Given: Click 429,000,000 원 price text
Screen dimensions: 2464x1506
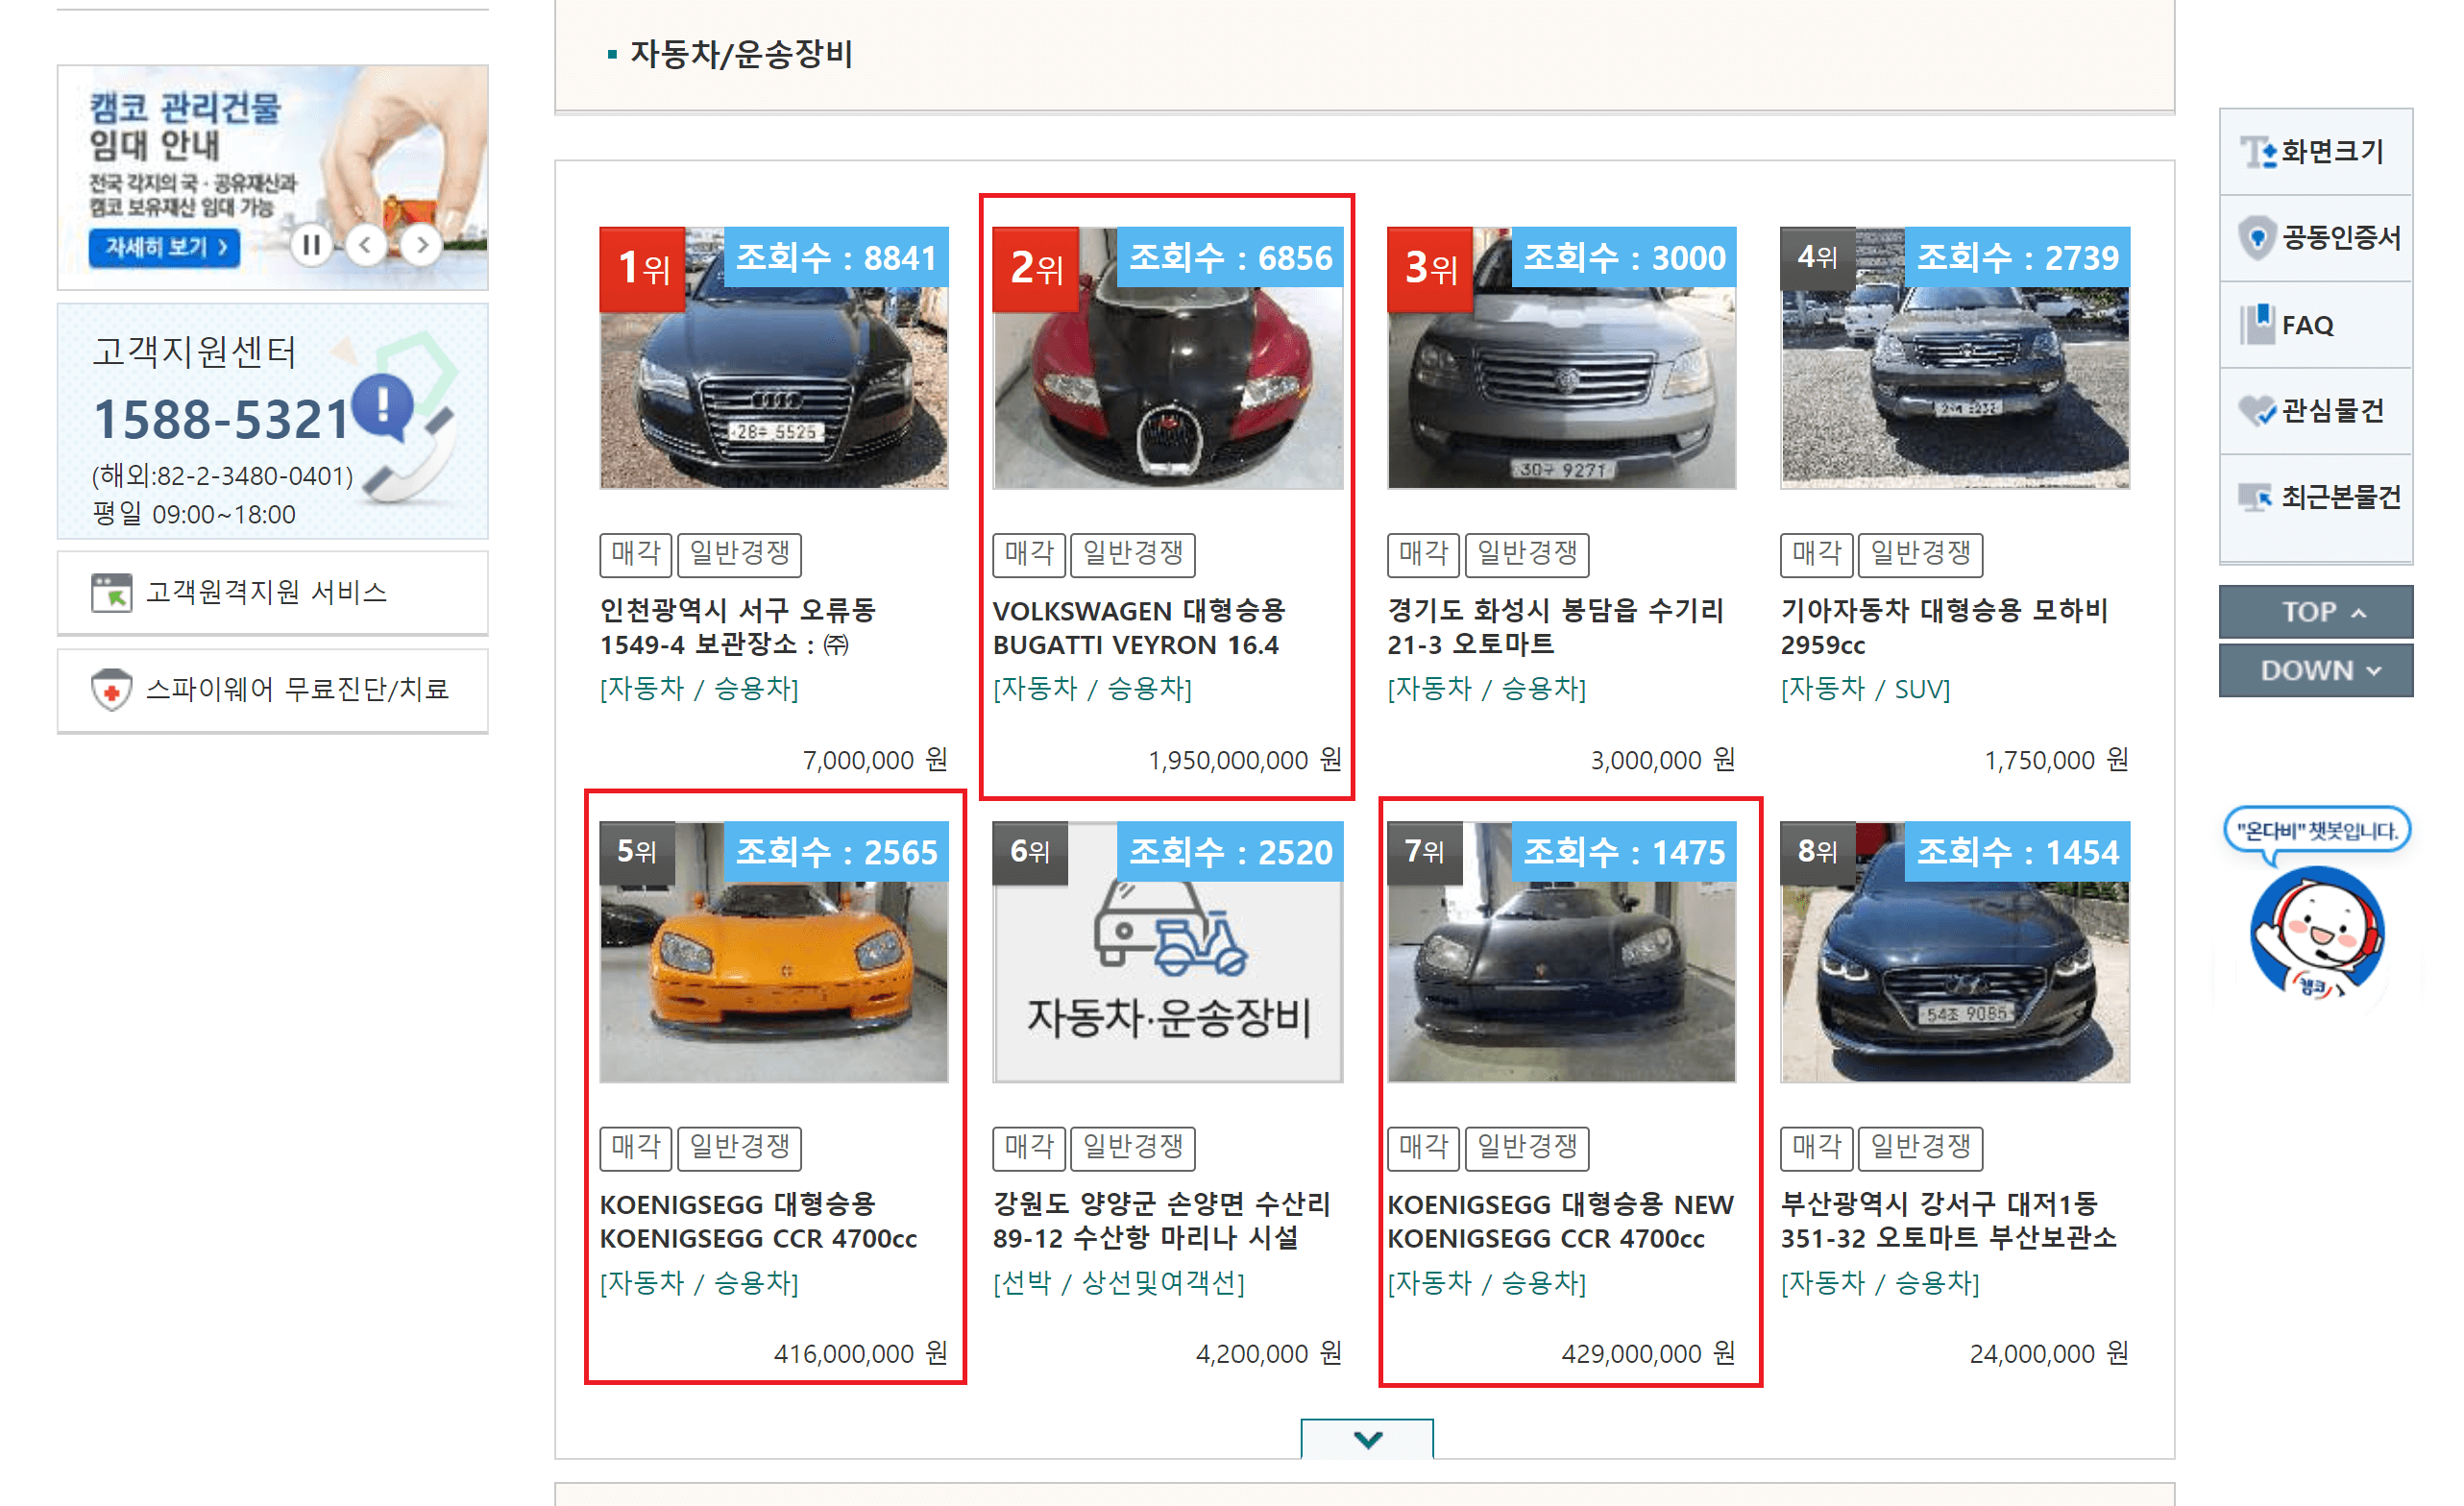Looking at the screenshot, I should tap(1648, 1354).
